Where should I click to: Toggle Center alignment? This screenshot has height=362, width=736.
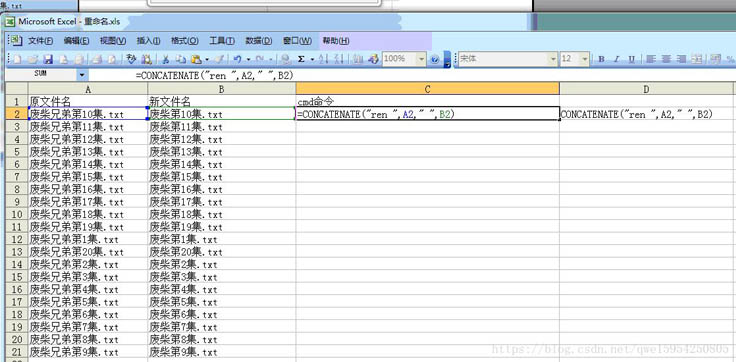pyautogui.click(x=666, y=59)
